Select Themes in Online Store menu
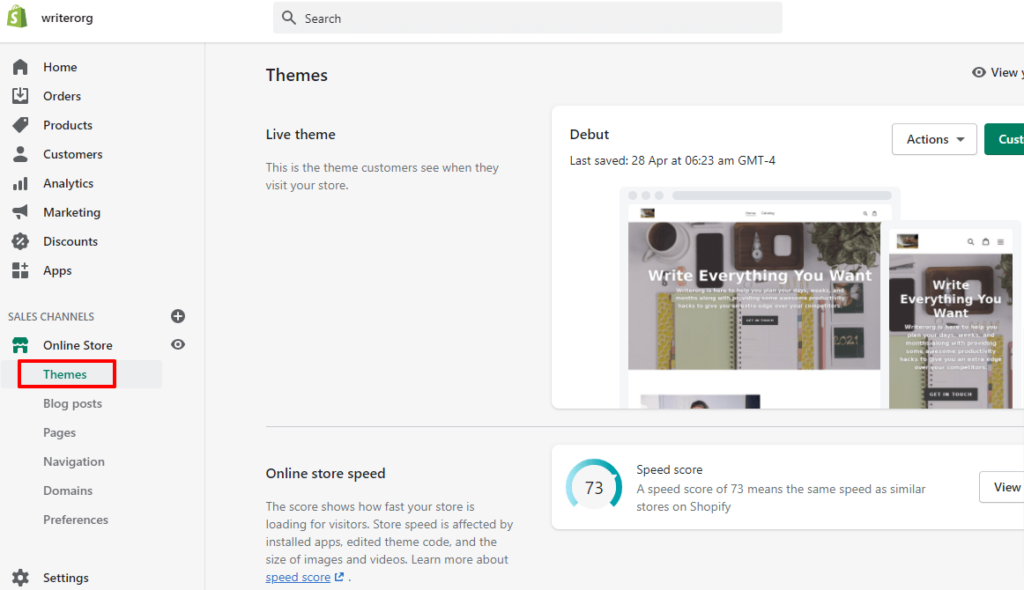The height and width of the screenshot is (590, 1024). (x=65, y=374)
